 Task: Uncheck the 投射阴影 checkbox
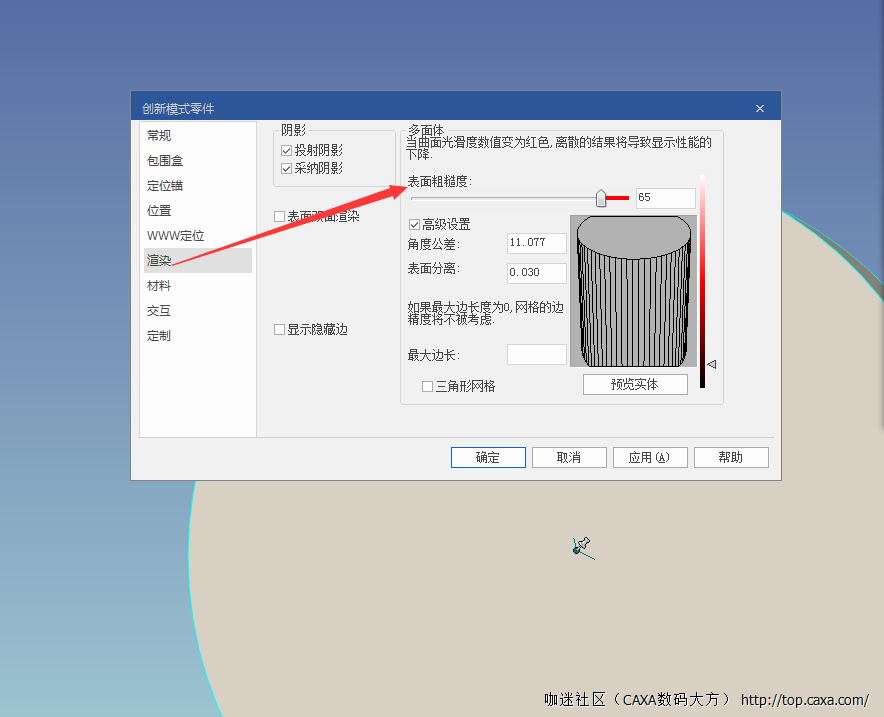pos(286,150)
